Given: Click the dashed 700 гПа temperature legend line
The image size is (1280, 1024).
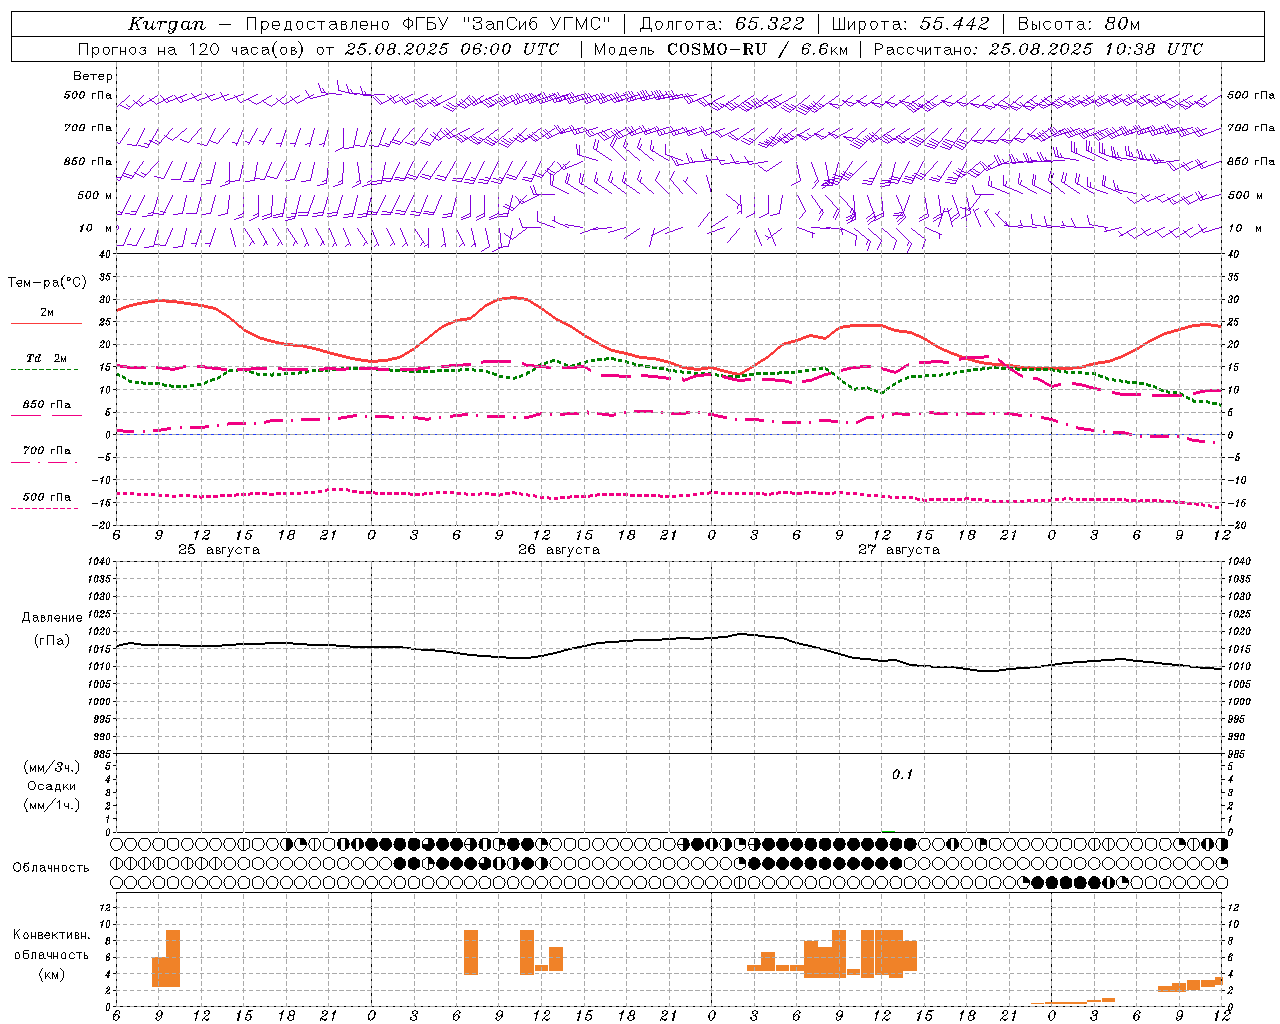Looking at the screenshot, I should point(46,462).
